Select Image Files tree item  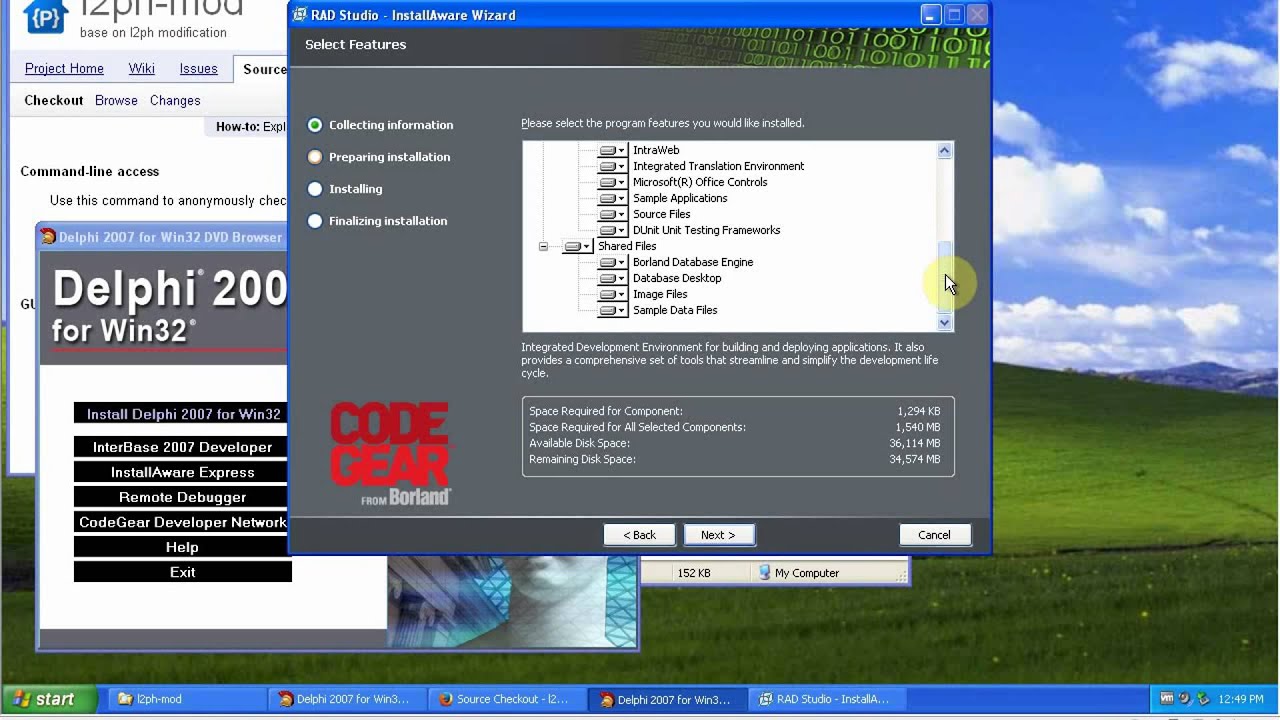660,294
